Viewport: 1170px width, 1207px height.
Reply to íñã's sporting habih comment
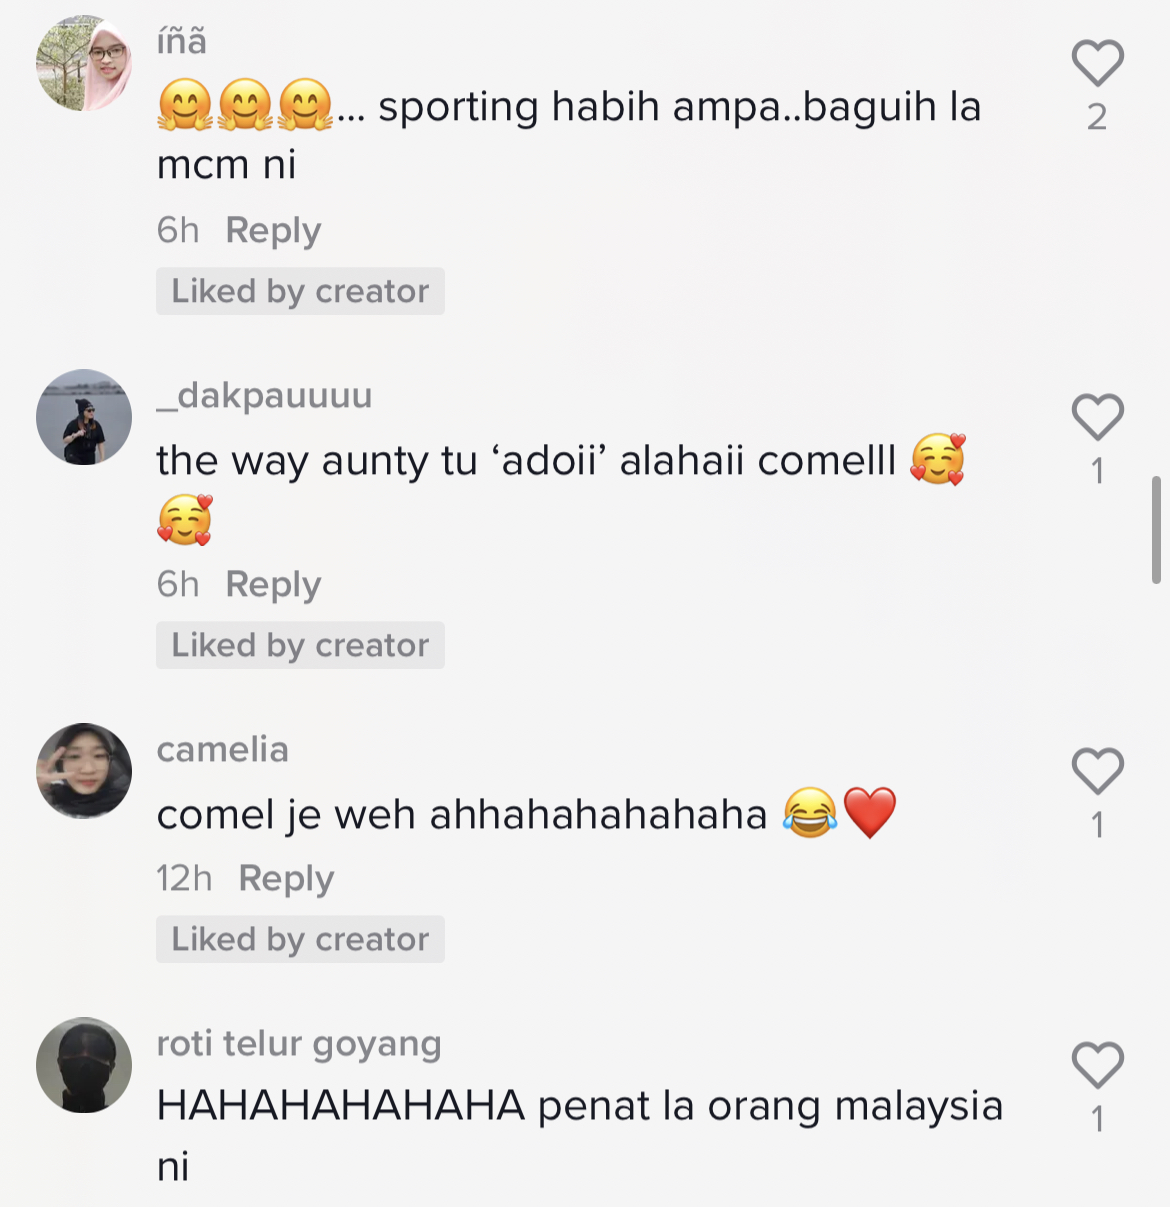(273, 231)
